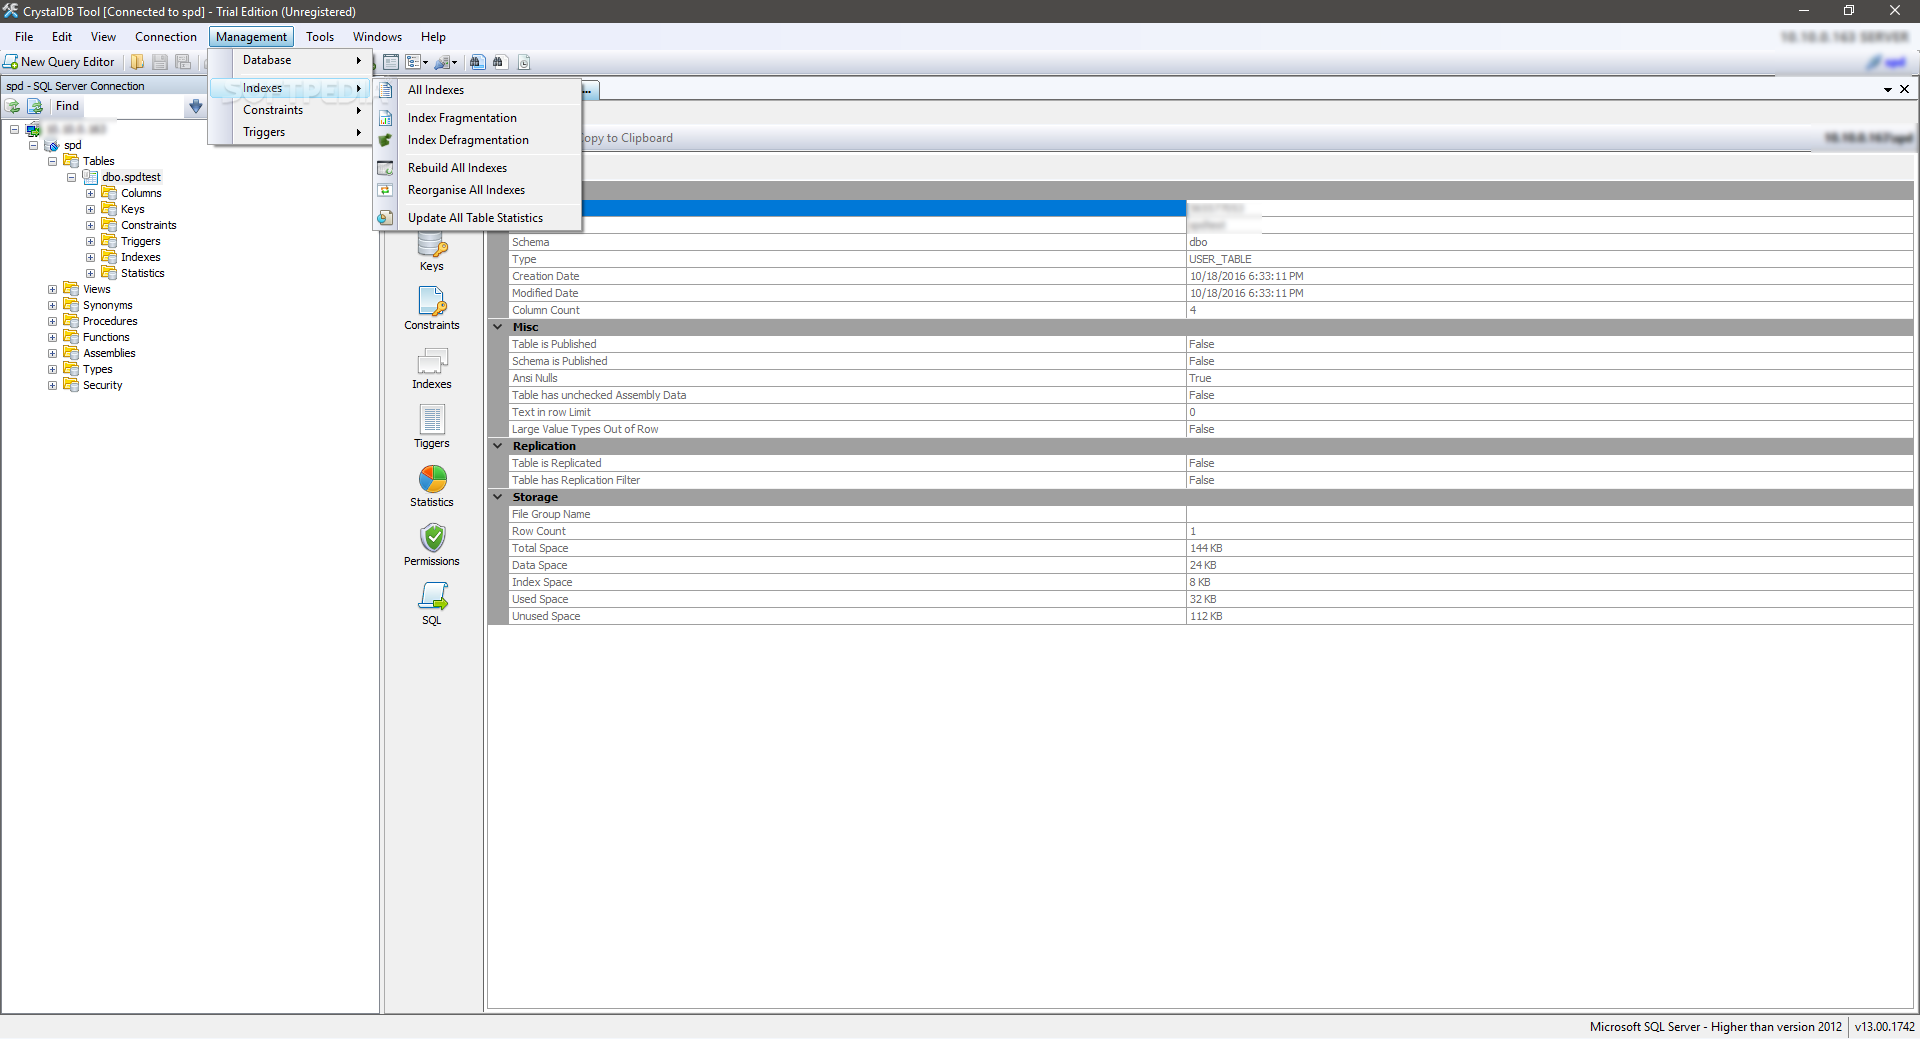Select the Assemblies folder
Screen dimensions: 1920x1040
(109, 353)
